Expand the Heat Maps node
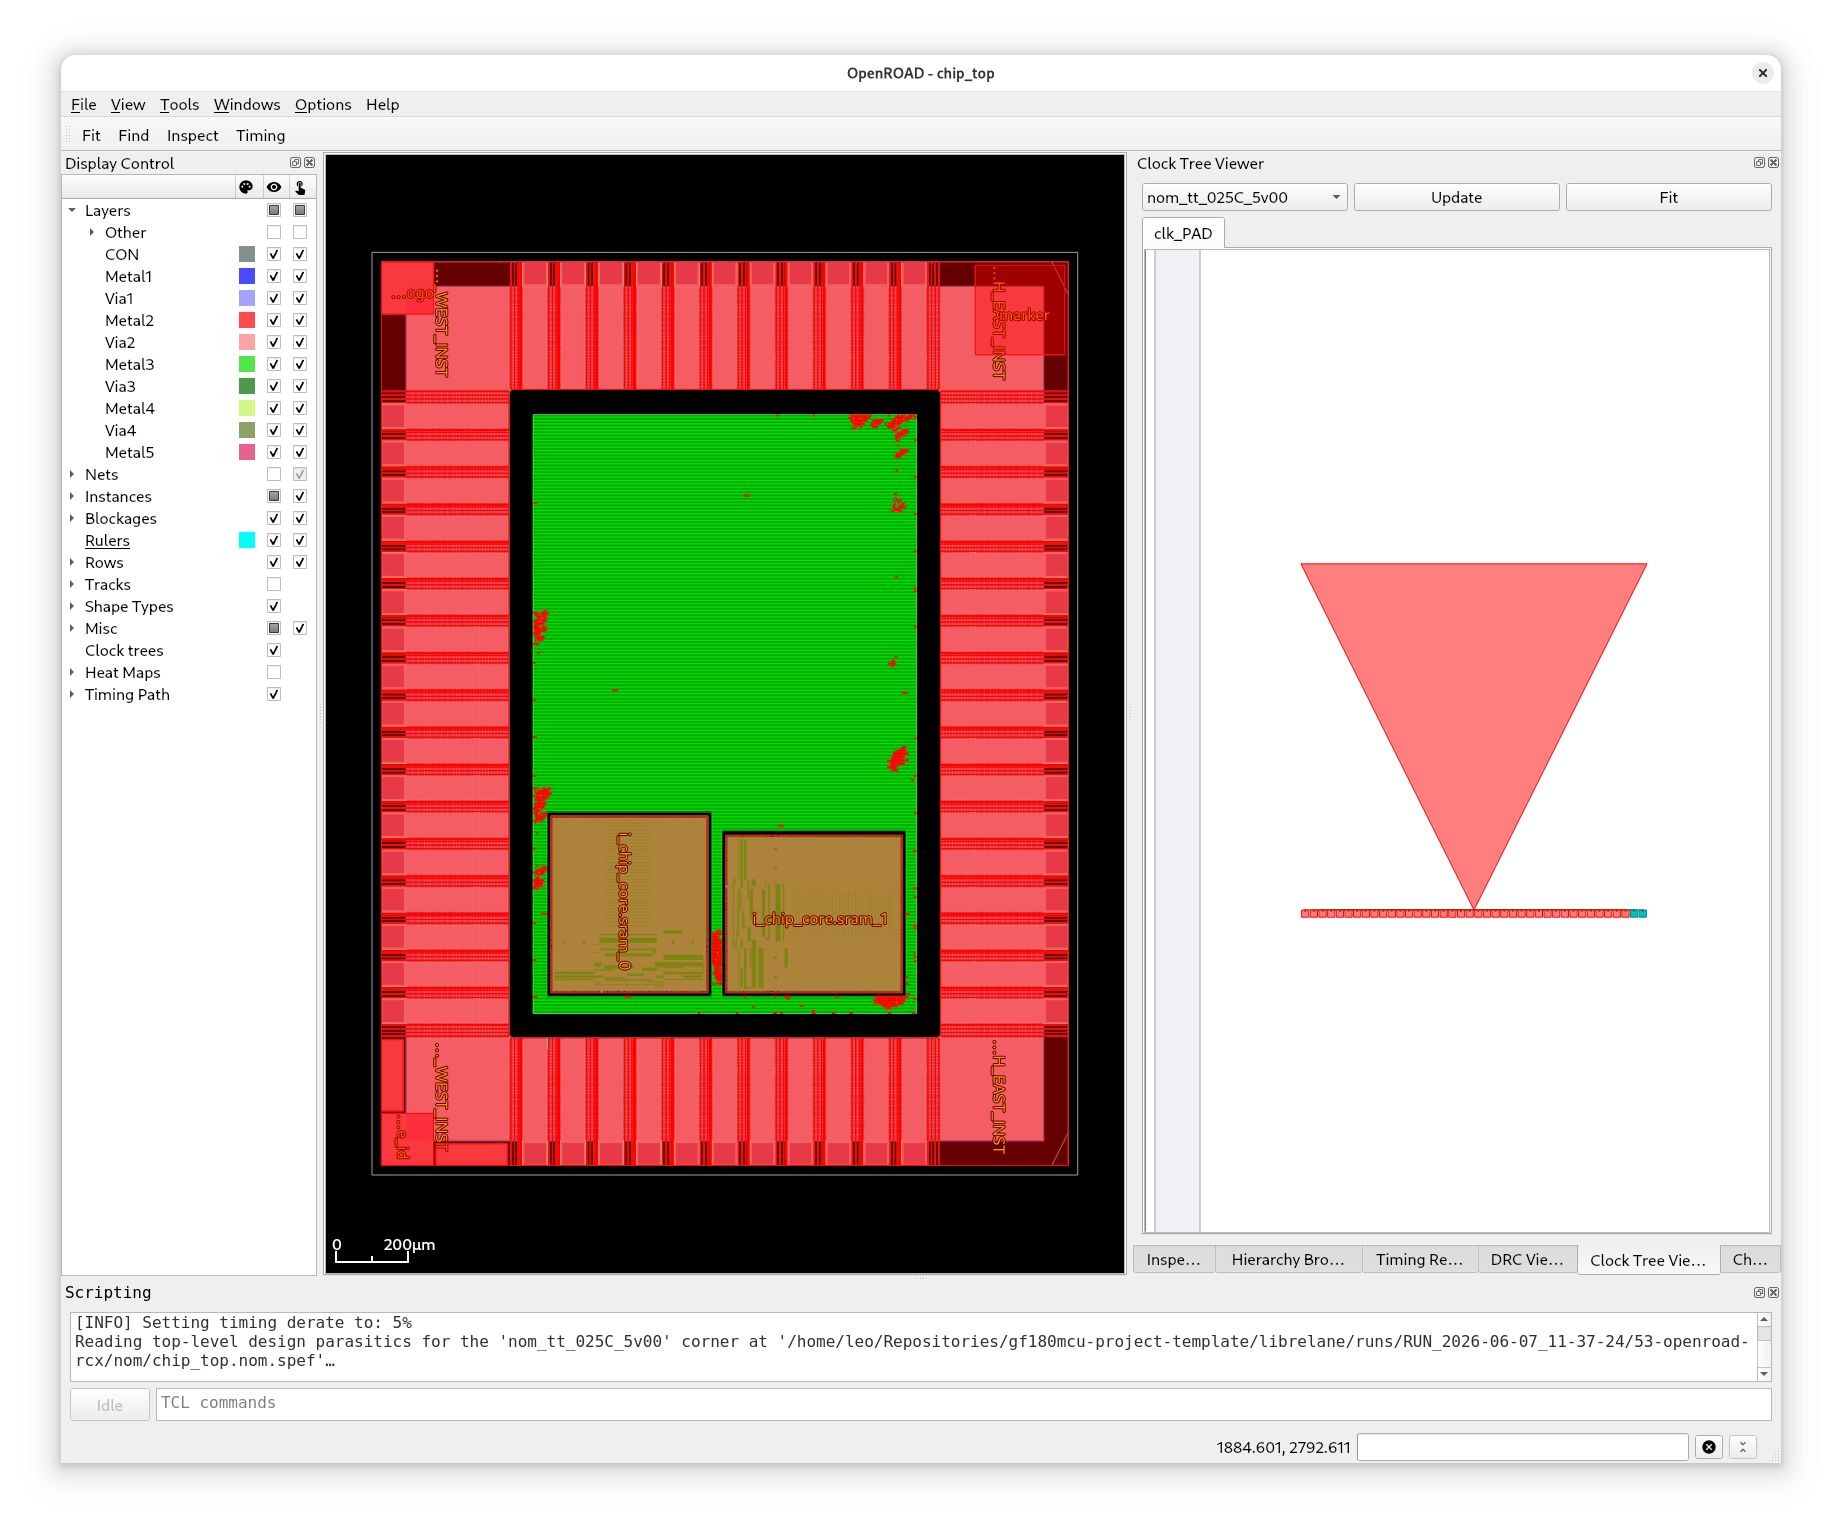Screen dimensions: 1842x1530 coord(72,672)
